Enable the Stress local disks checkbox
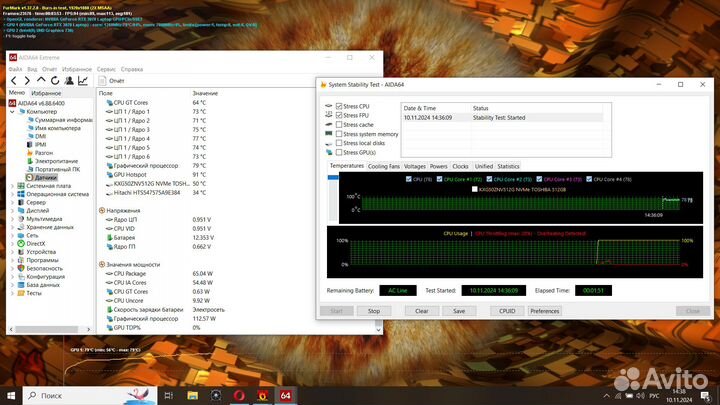 339,143
